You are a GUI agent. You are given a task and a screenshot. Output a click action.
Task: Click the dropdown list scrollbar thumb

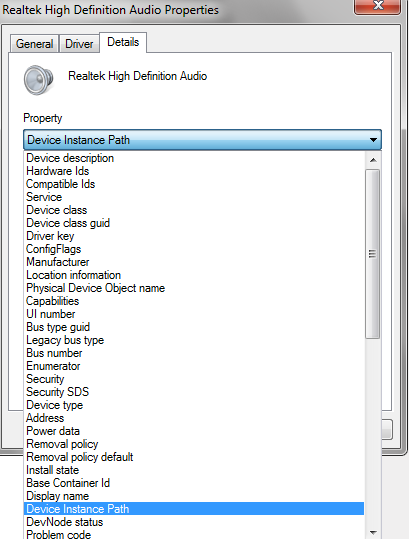(373, 254)
